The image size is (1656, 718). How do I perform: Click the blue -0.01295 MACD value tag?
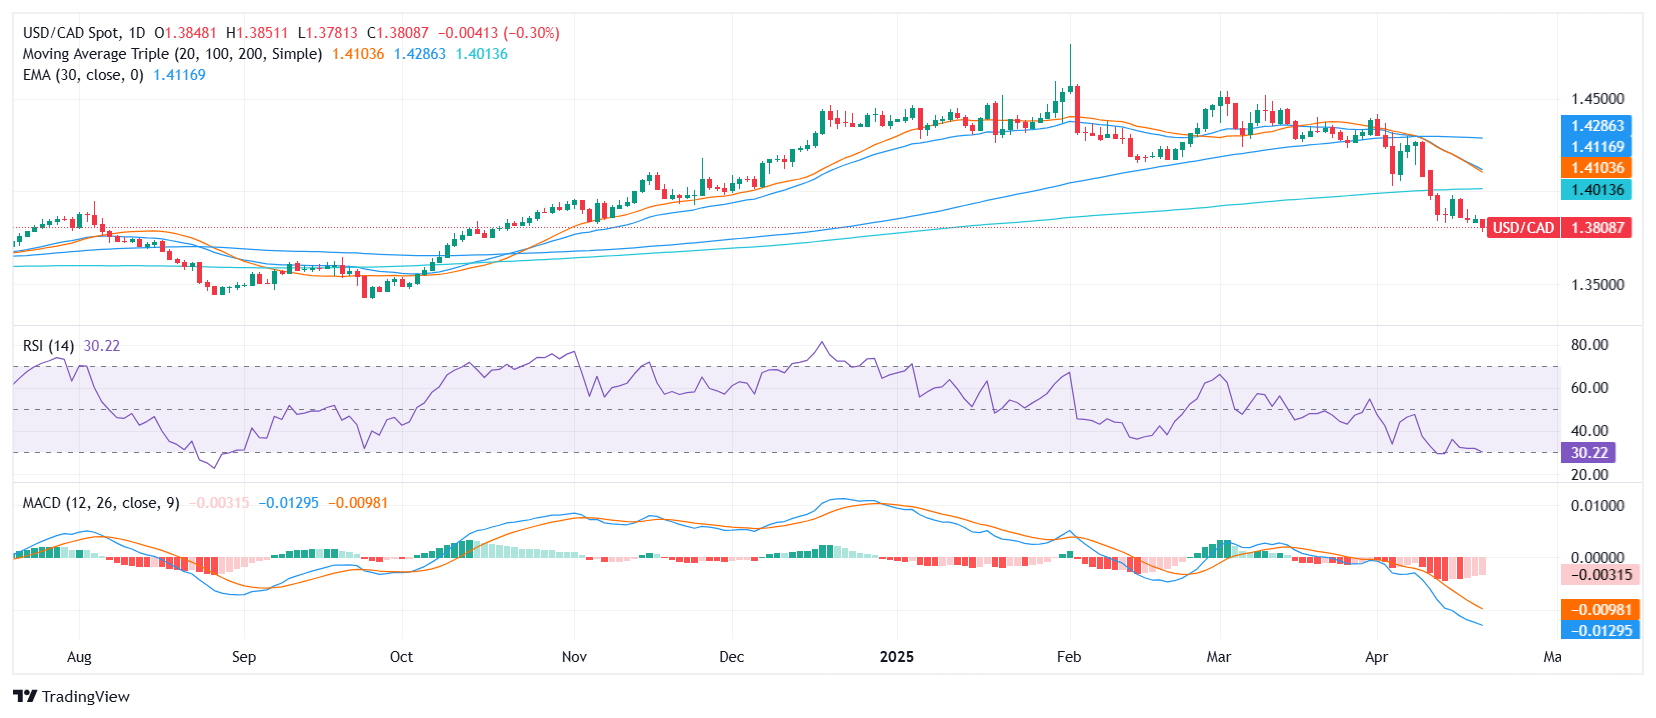pos(1600,631)
